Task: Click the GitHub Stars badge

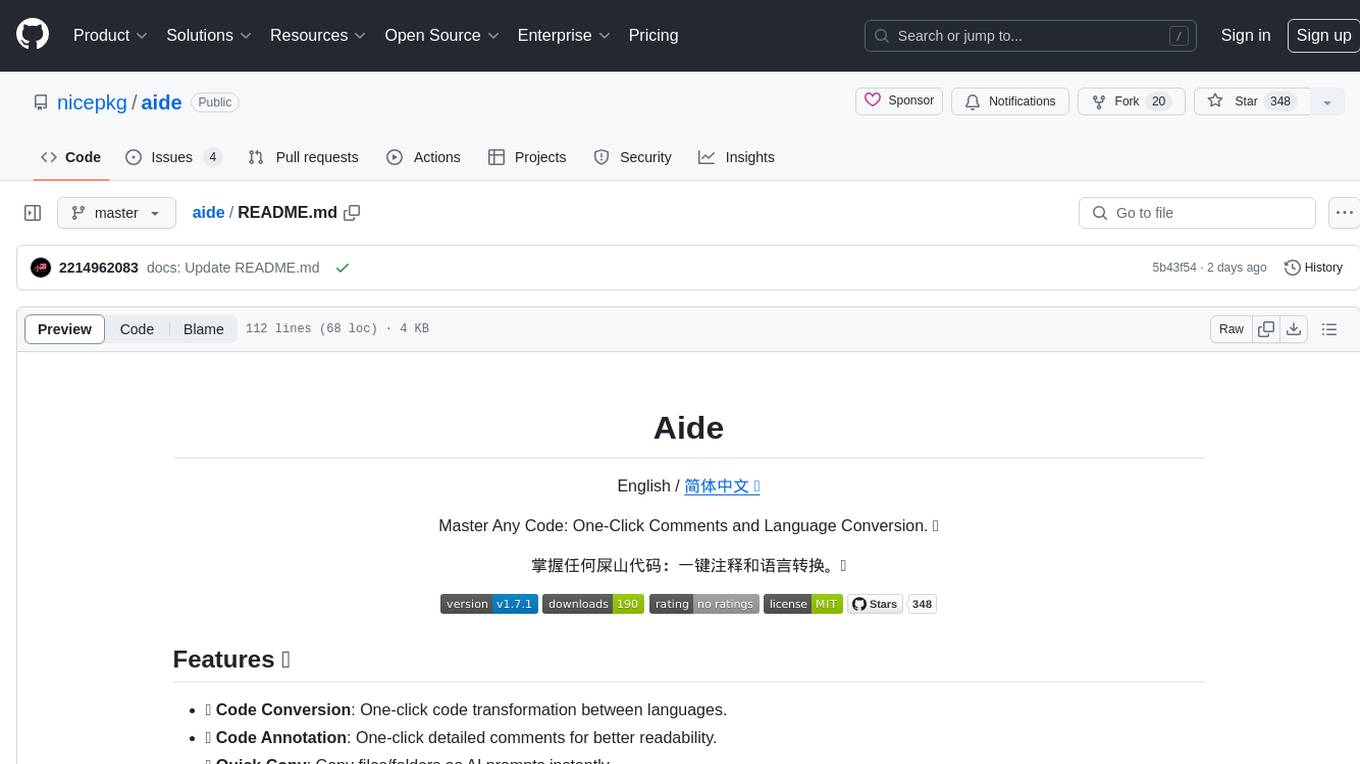Action: point(875,604)
